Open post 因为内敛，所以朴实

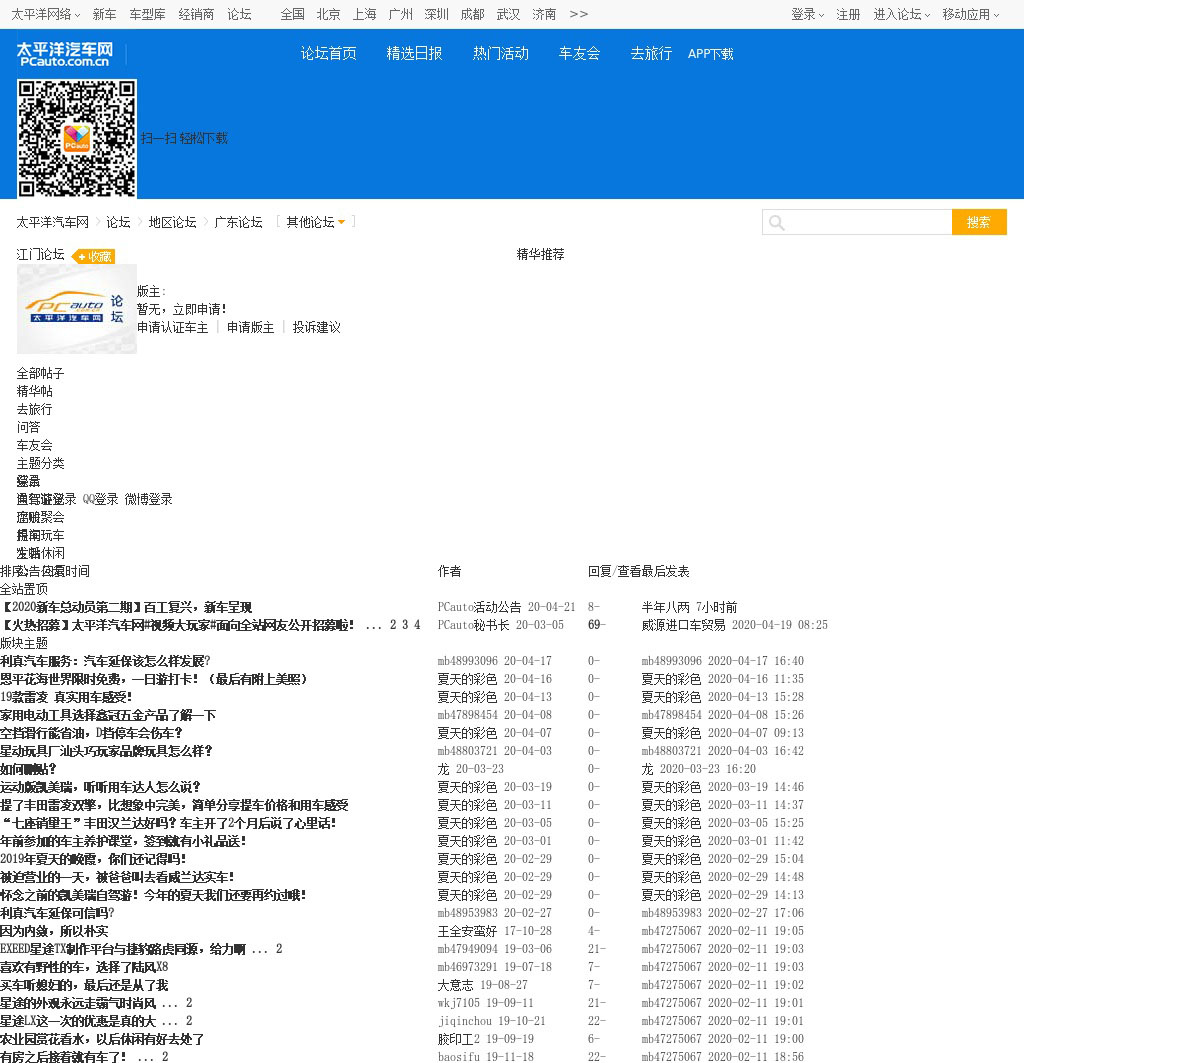pos(54,931)
